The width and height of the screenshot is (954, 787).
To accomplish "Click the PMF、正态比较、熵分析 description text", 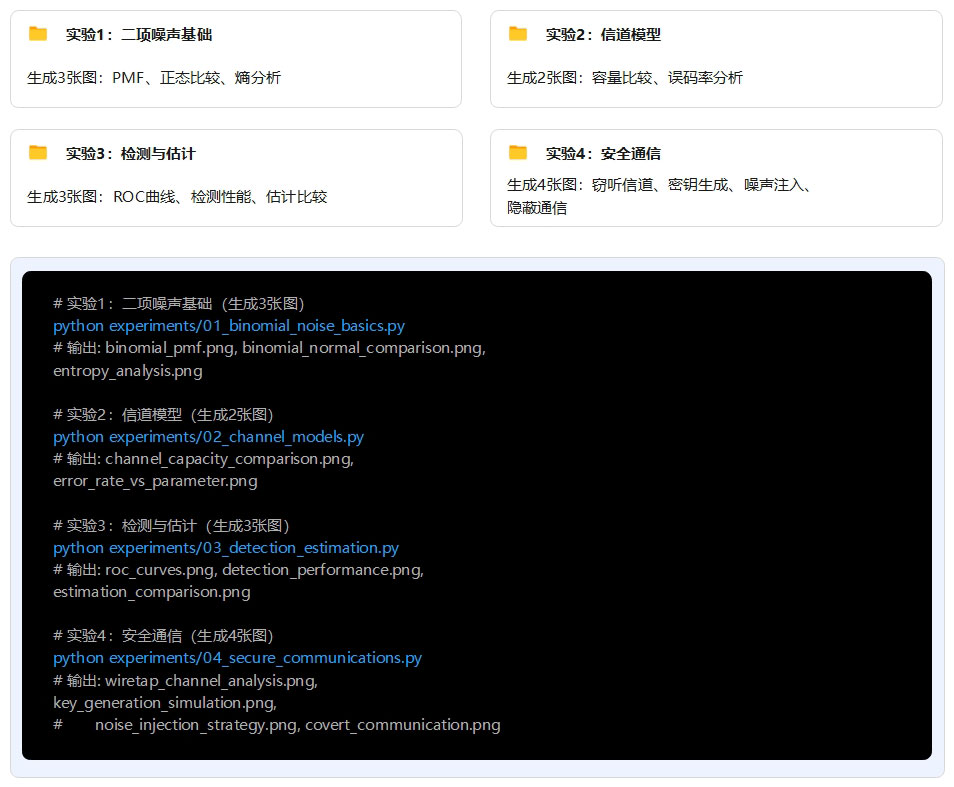I will click(154, 77).
